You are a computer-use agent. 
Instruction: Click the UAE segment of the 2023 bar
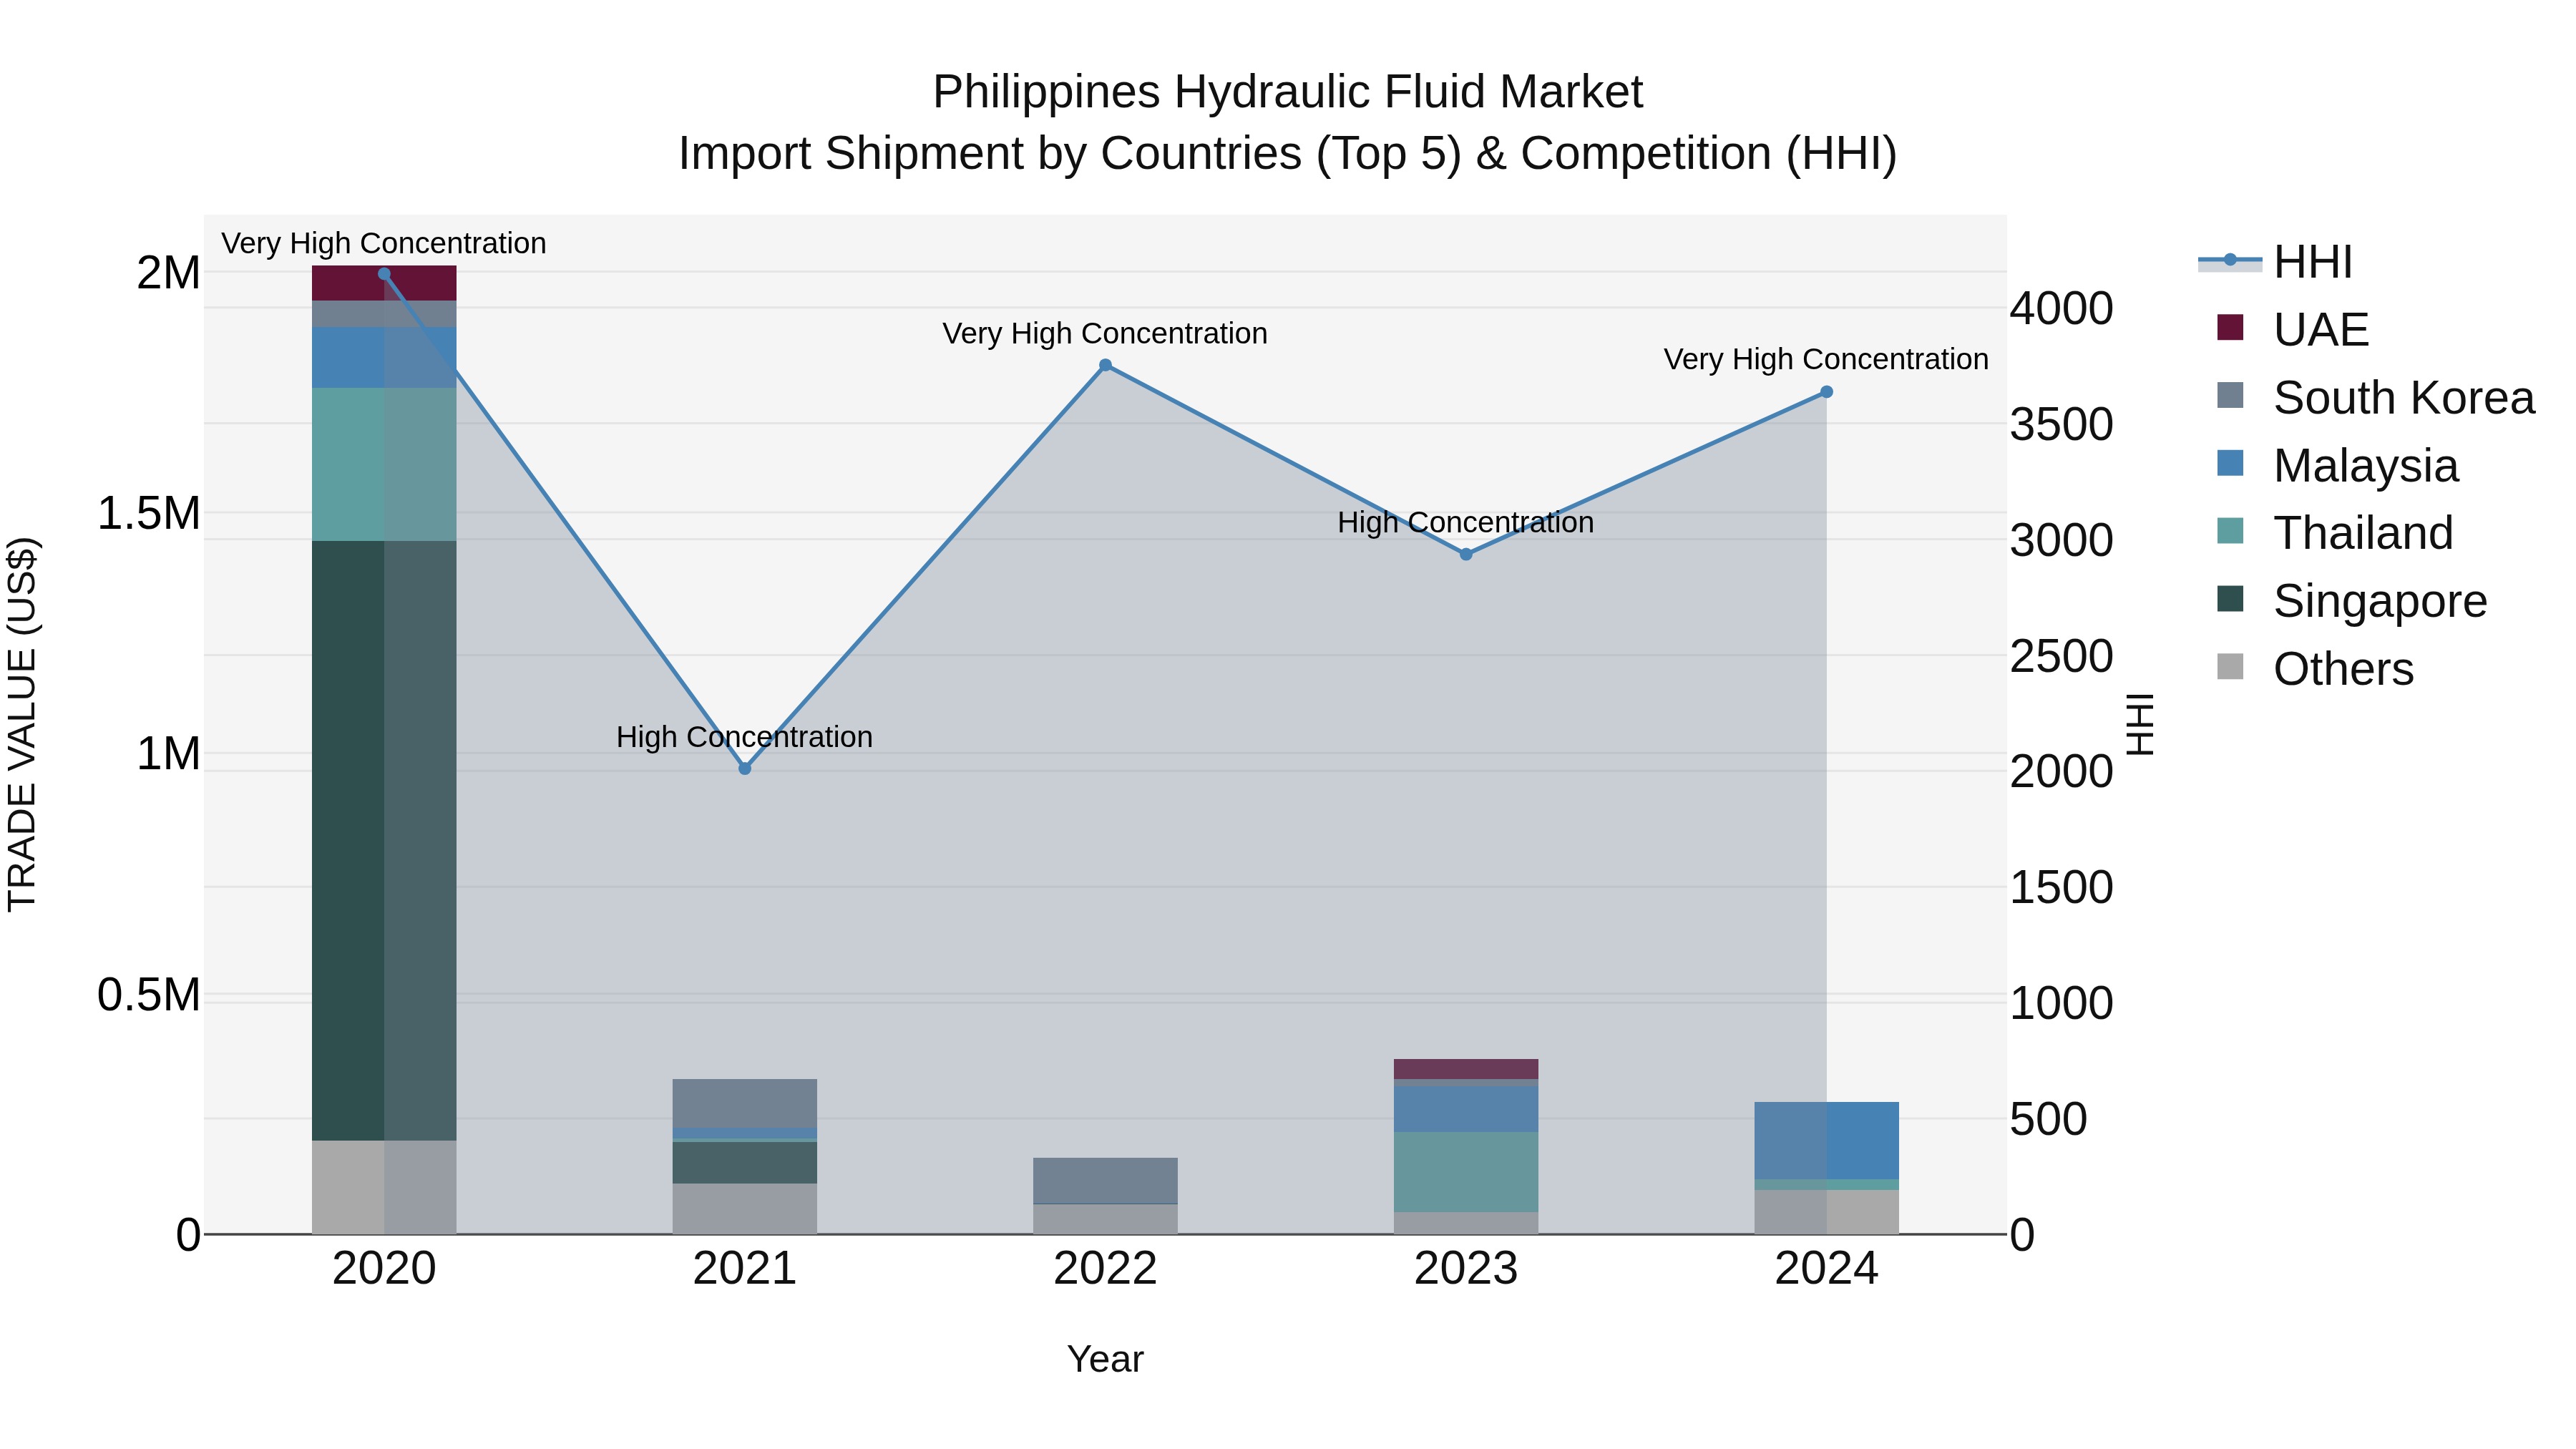tap(1466, 1069)
